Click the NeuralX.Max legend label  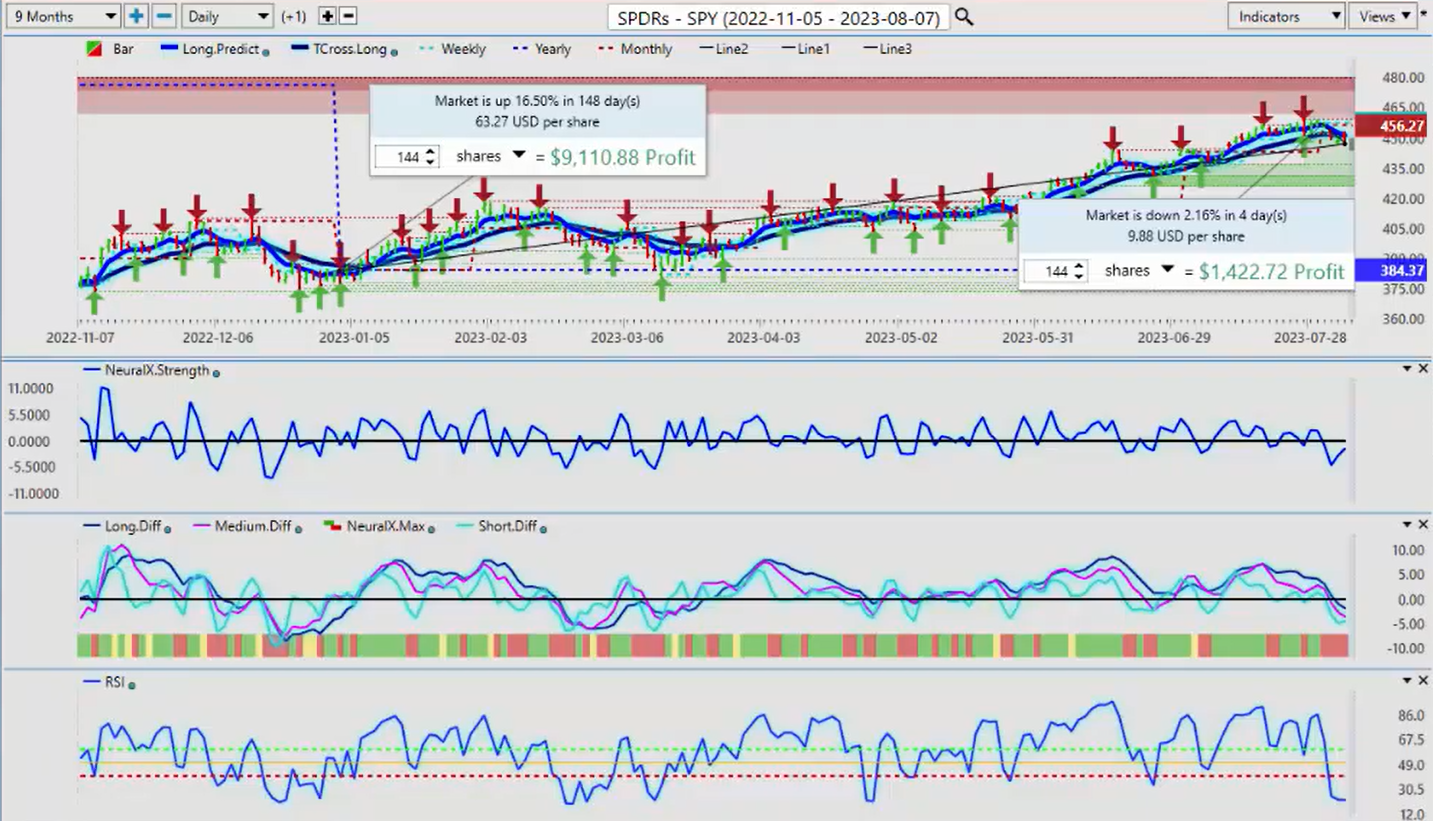384,526
